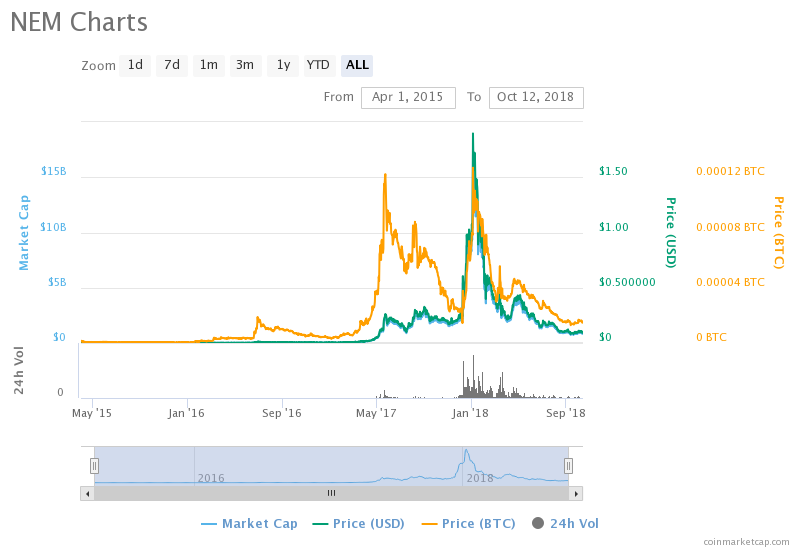The image size is (800, 550).
Task: Click the right navigator range handle
Action: (x=568, y=466)
